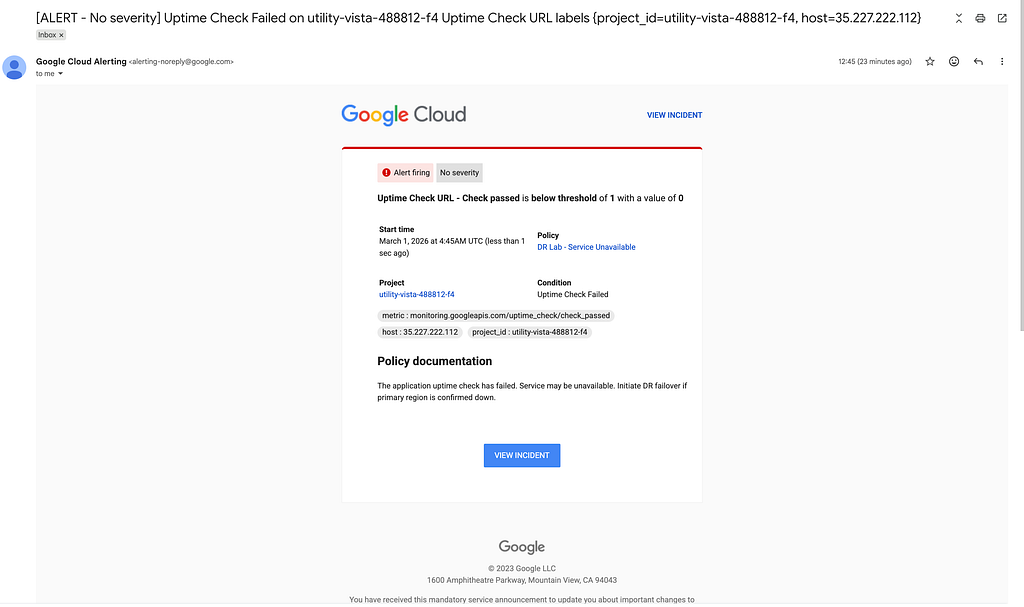Reply using the arrow icon
1024x607 pixels.
point(978,61)
